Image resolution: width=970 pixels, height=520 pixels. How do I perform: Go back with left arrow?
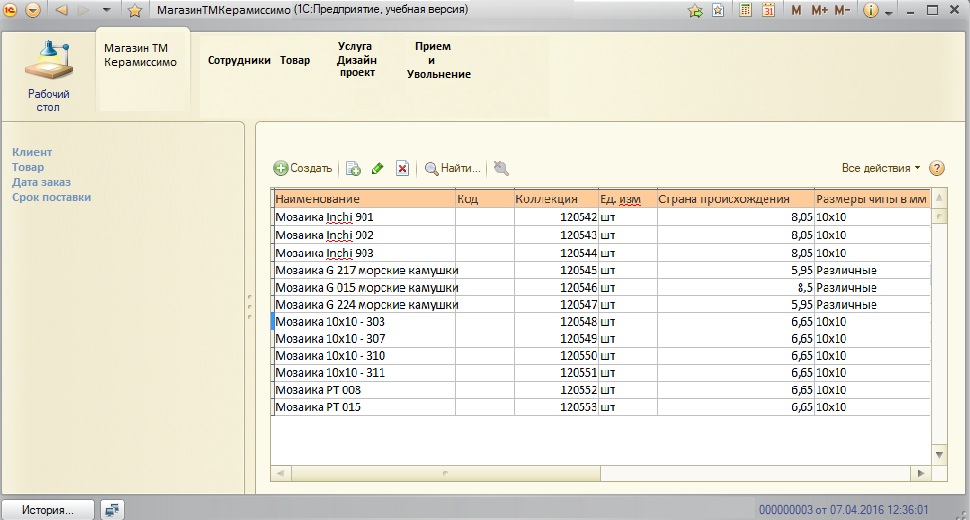[x=61, y=10]
